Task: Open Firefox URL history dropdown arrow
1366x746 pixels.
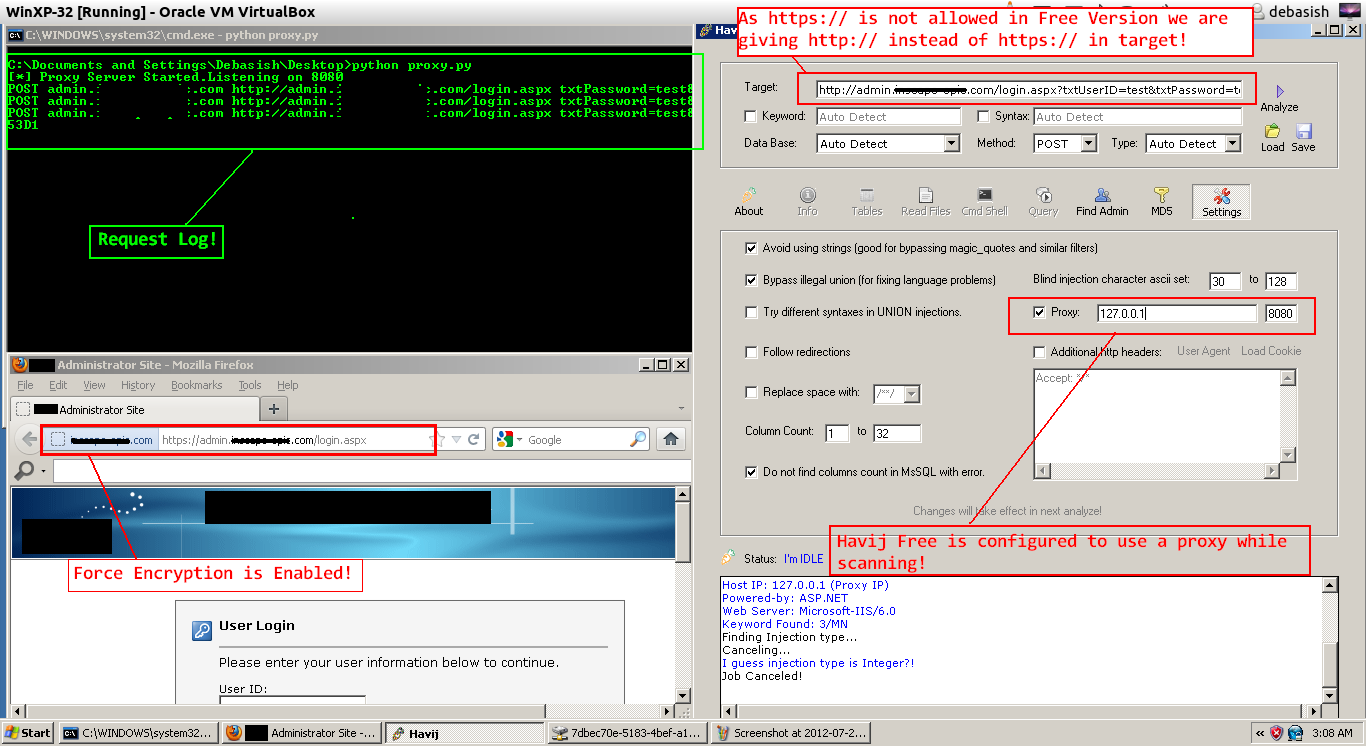Action: coord(456,440)
